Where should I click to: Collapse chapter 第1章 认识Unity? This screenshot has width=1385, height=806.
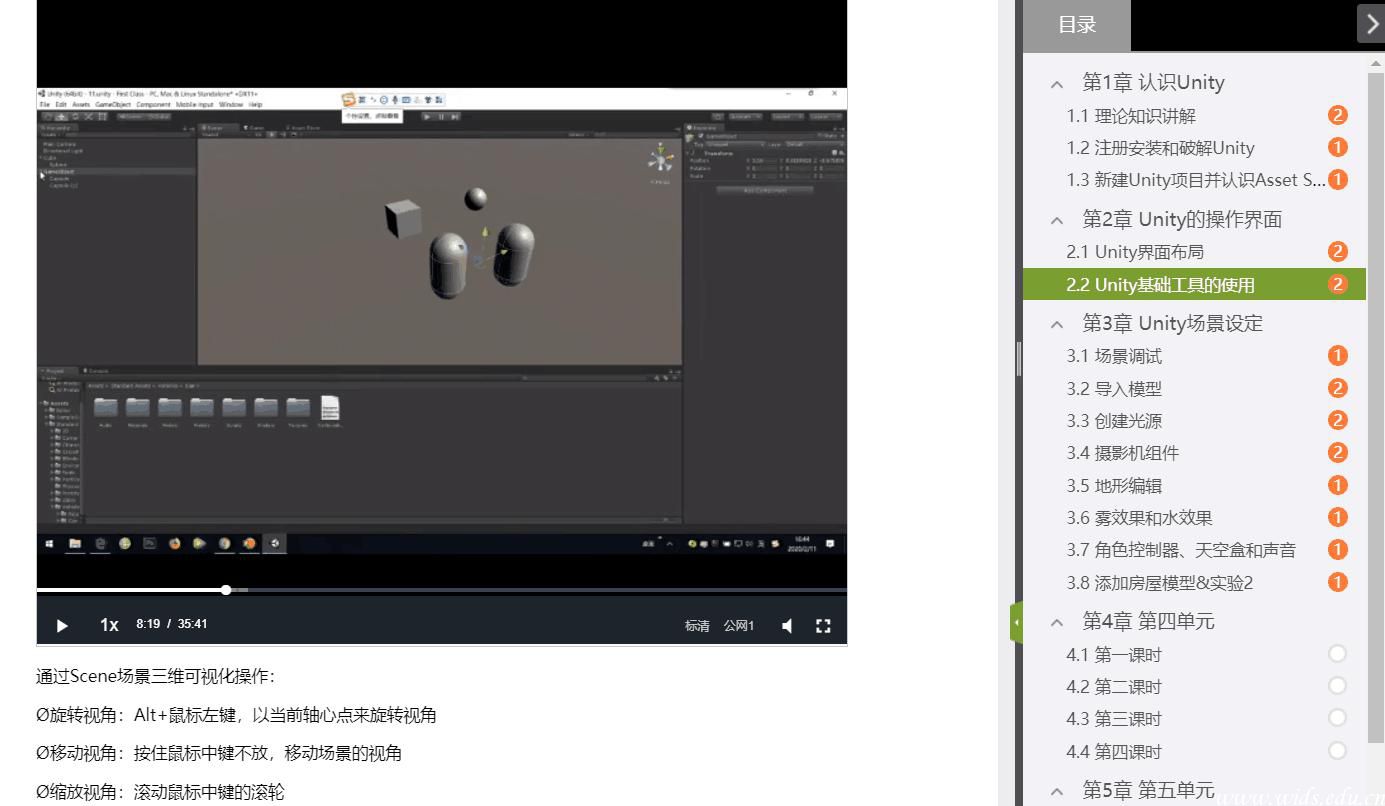[1057, 84]
